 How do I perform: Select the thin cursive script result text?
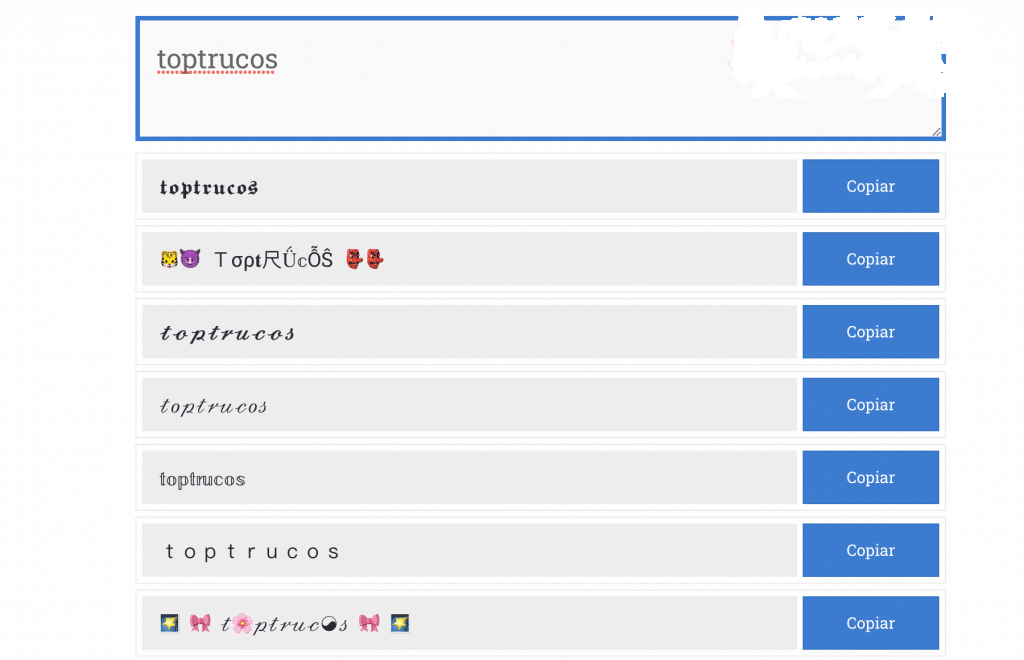(x=213, y=407)
